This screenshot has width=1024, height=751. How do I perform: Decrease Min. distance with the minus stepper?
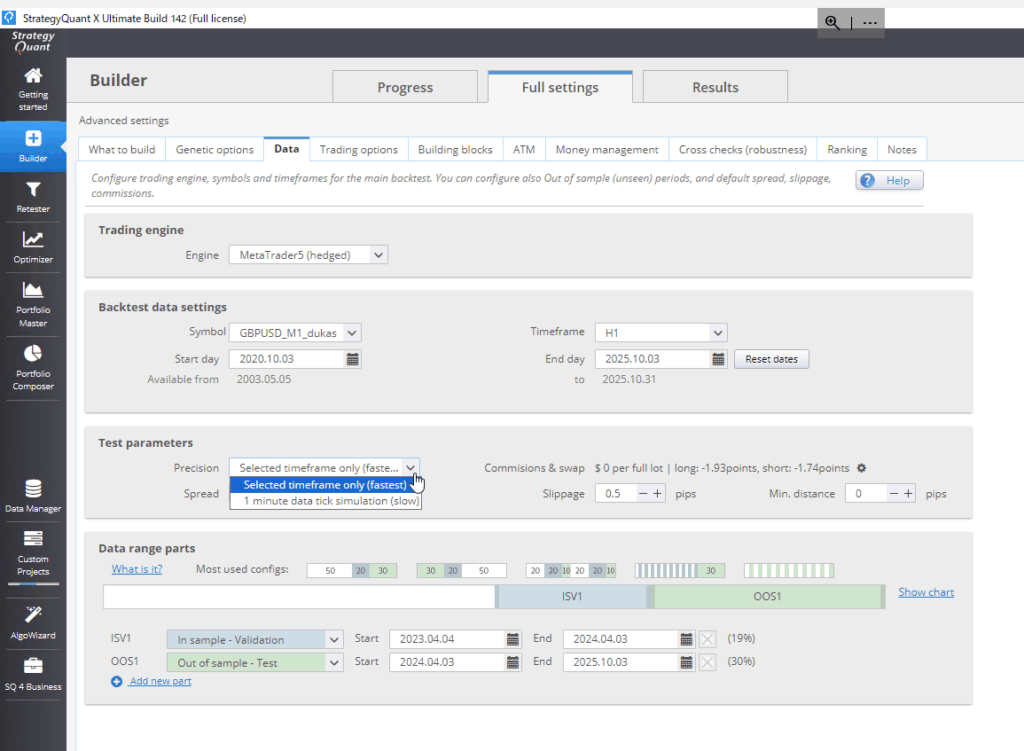(894, 493)
